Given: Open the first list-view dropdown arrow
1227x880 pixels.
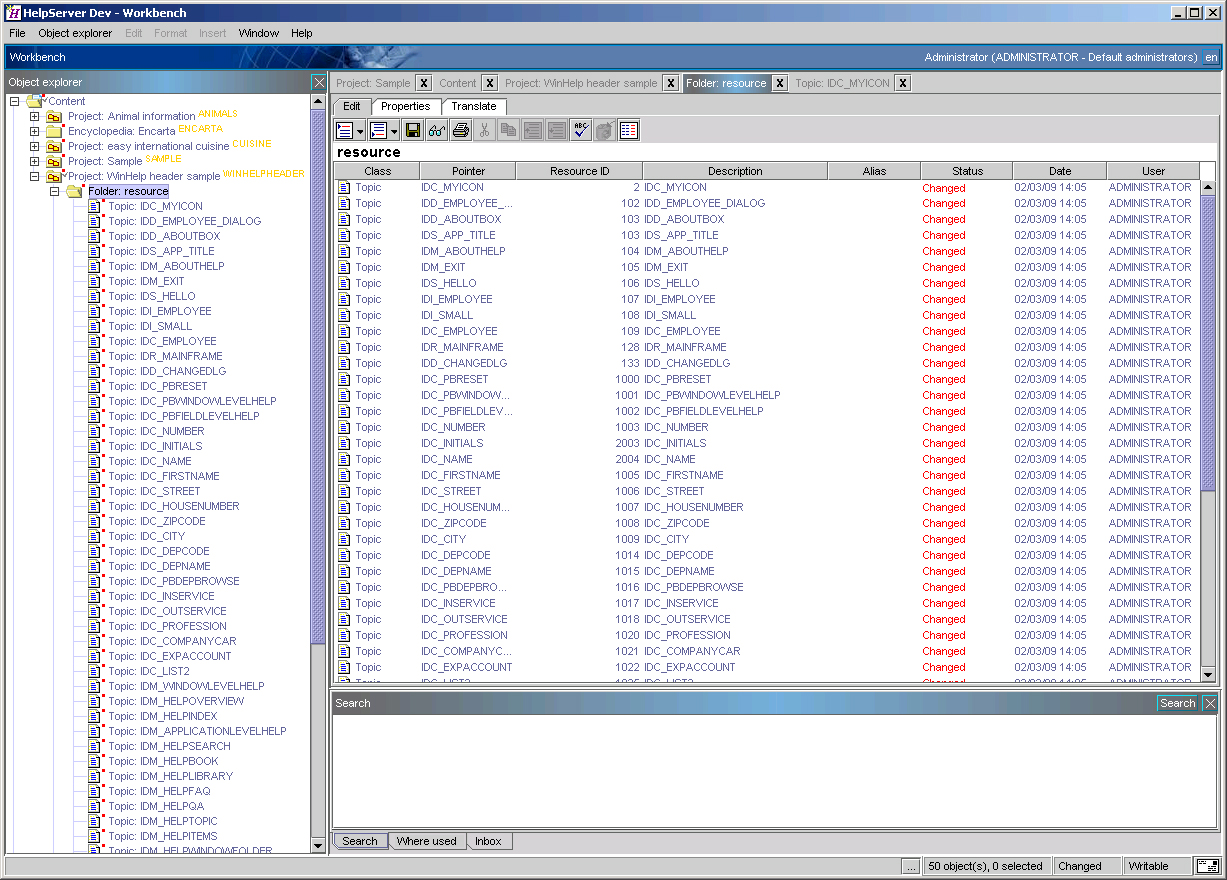Looking at the screenshot, I should tap(361, 130).
